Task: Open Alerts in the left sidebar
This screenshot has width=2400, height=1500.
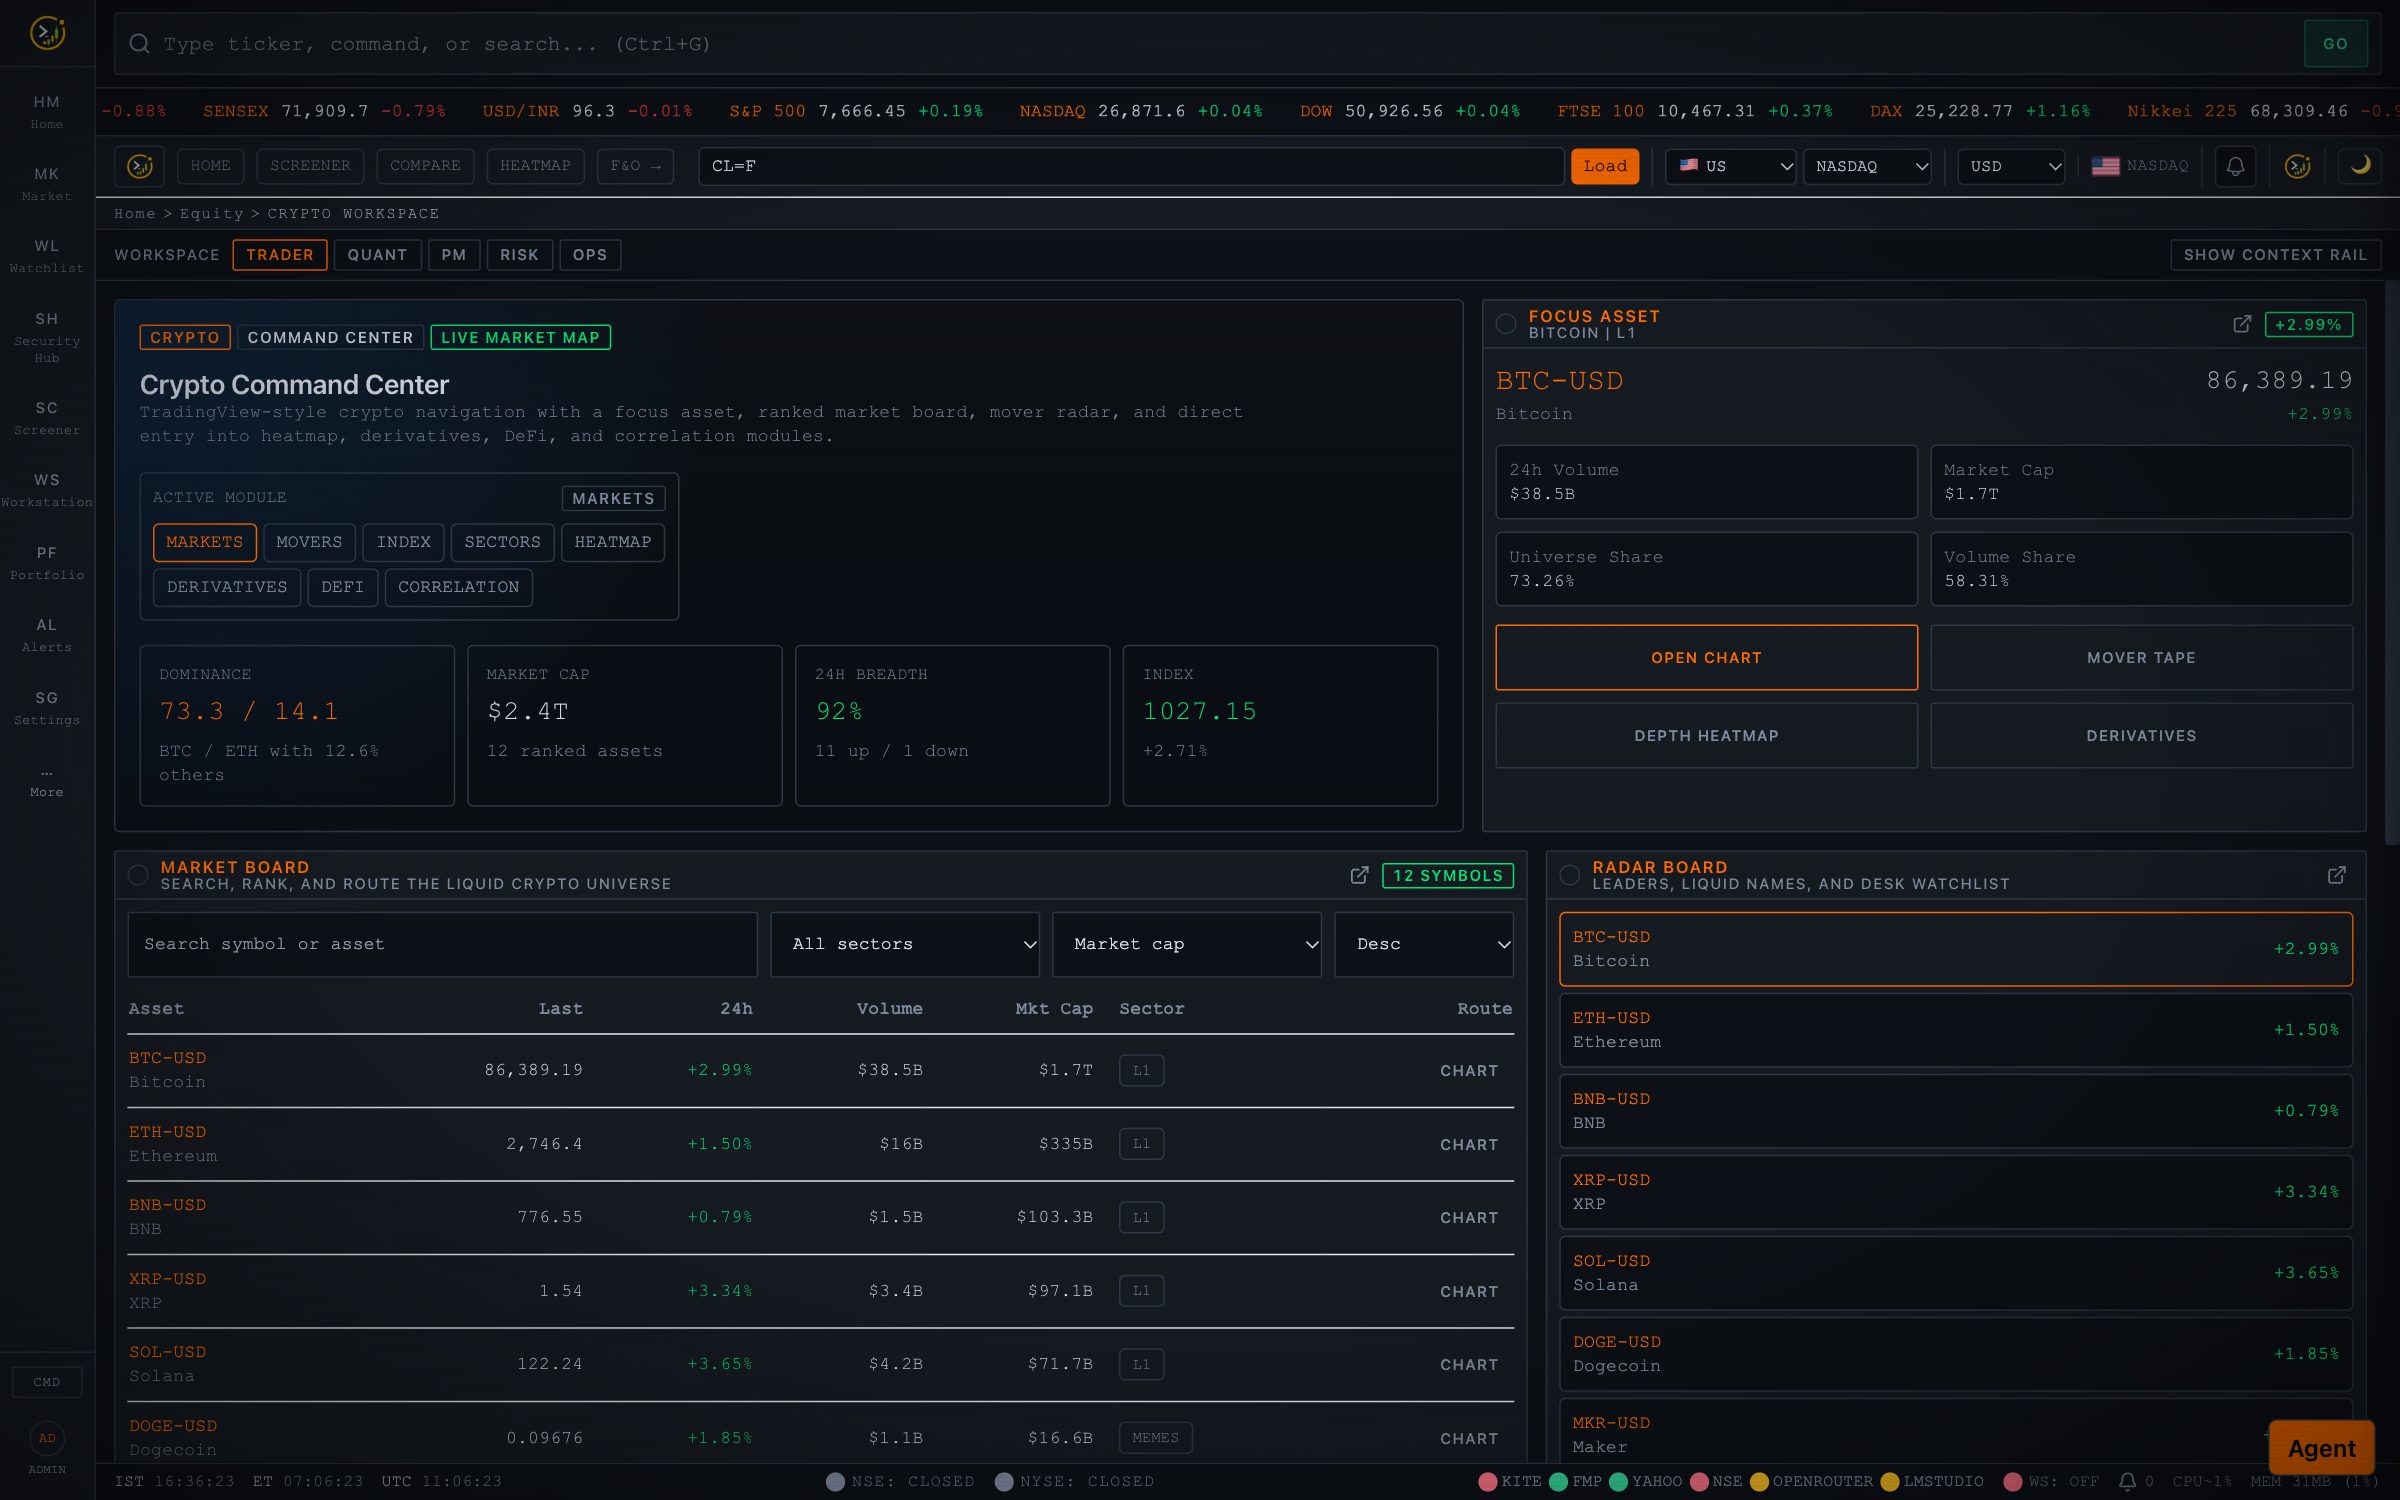Action: tap(47, 635)
